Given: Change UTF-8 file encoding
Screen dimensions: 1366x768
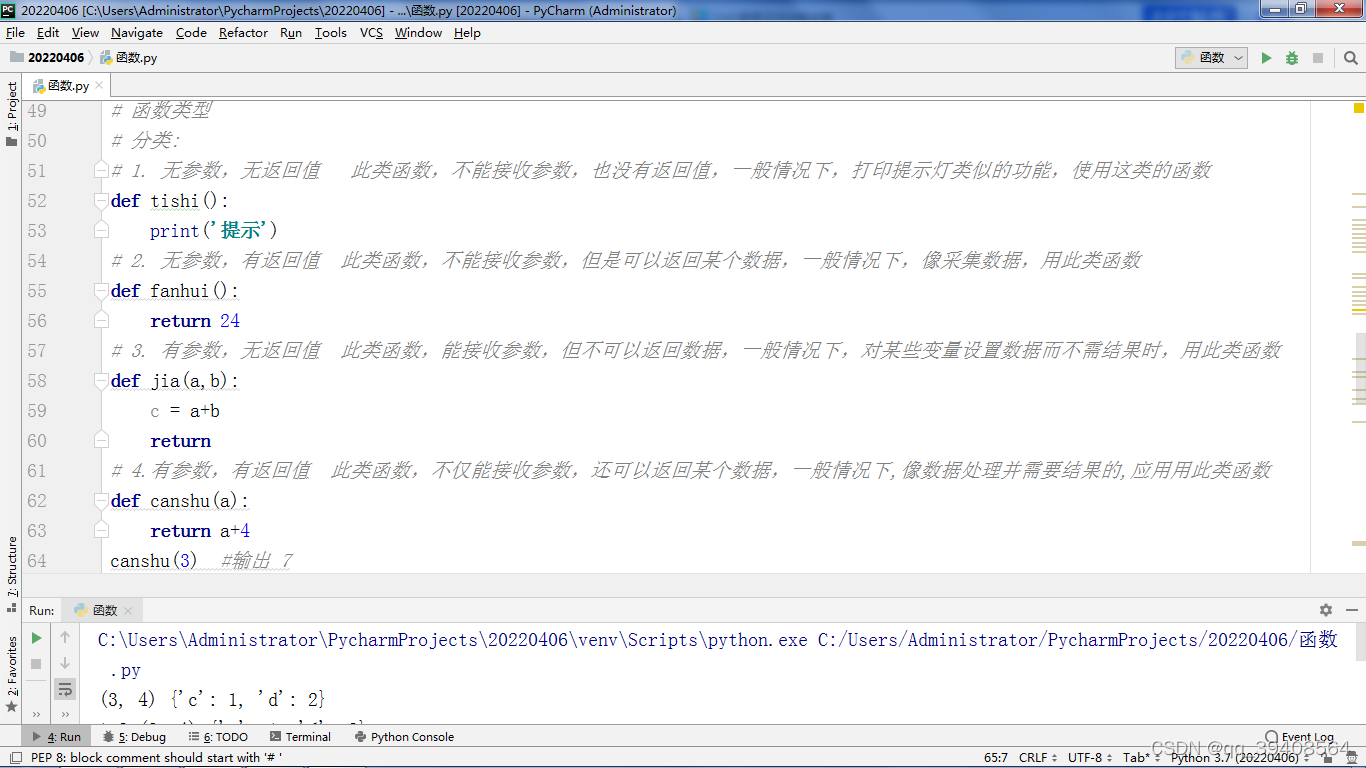Looking at the screenshot, I should click(x=1090, y=758).
